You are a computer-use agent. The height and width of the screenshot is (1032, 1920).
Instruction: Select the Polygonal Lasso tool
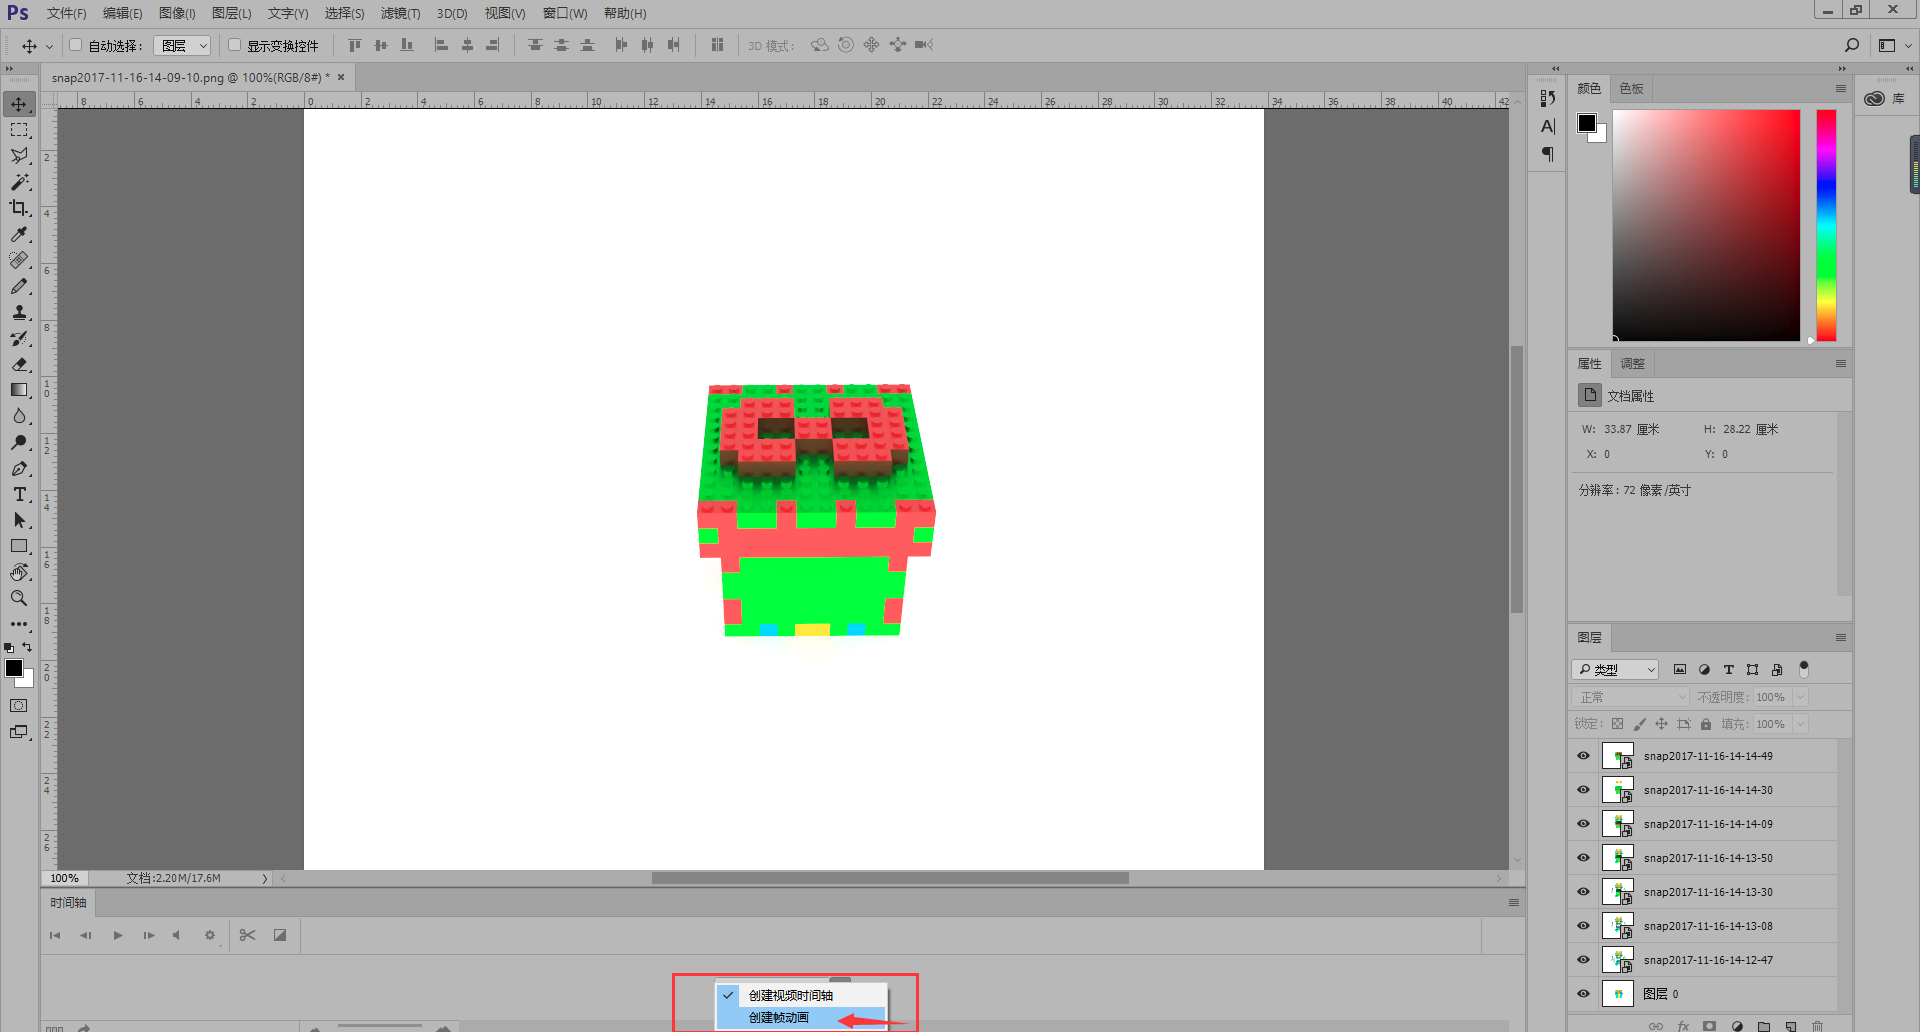tap(19, 156)
